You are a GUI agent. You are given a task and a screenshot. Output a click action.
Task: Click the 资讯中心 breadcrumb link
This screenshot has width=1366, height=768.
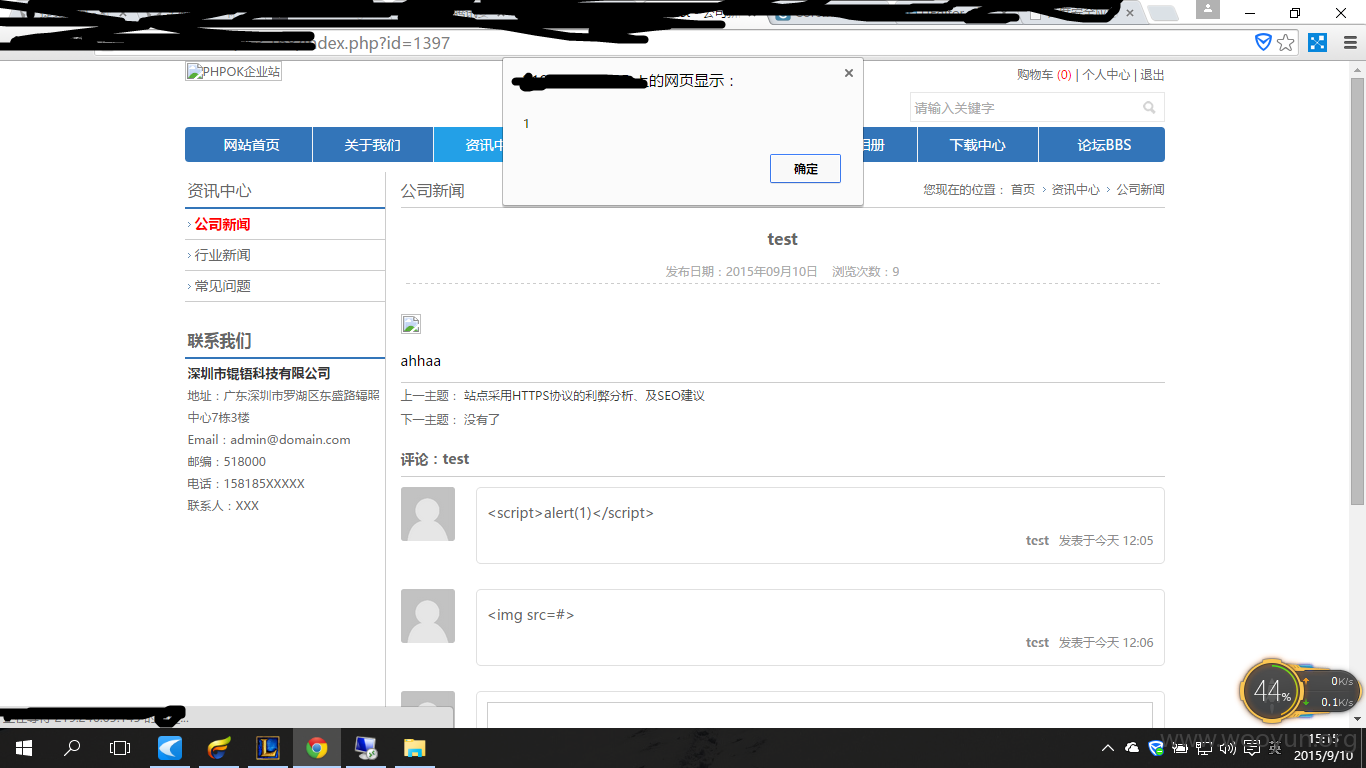pyautogui.click(x=1075, y=190)
